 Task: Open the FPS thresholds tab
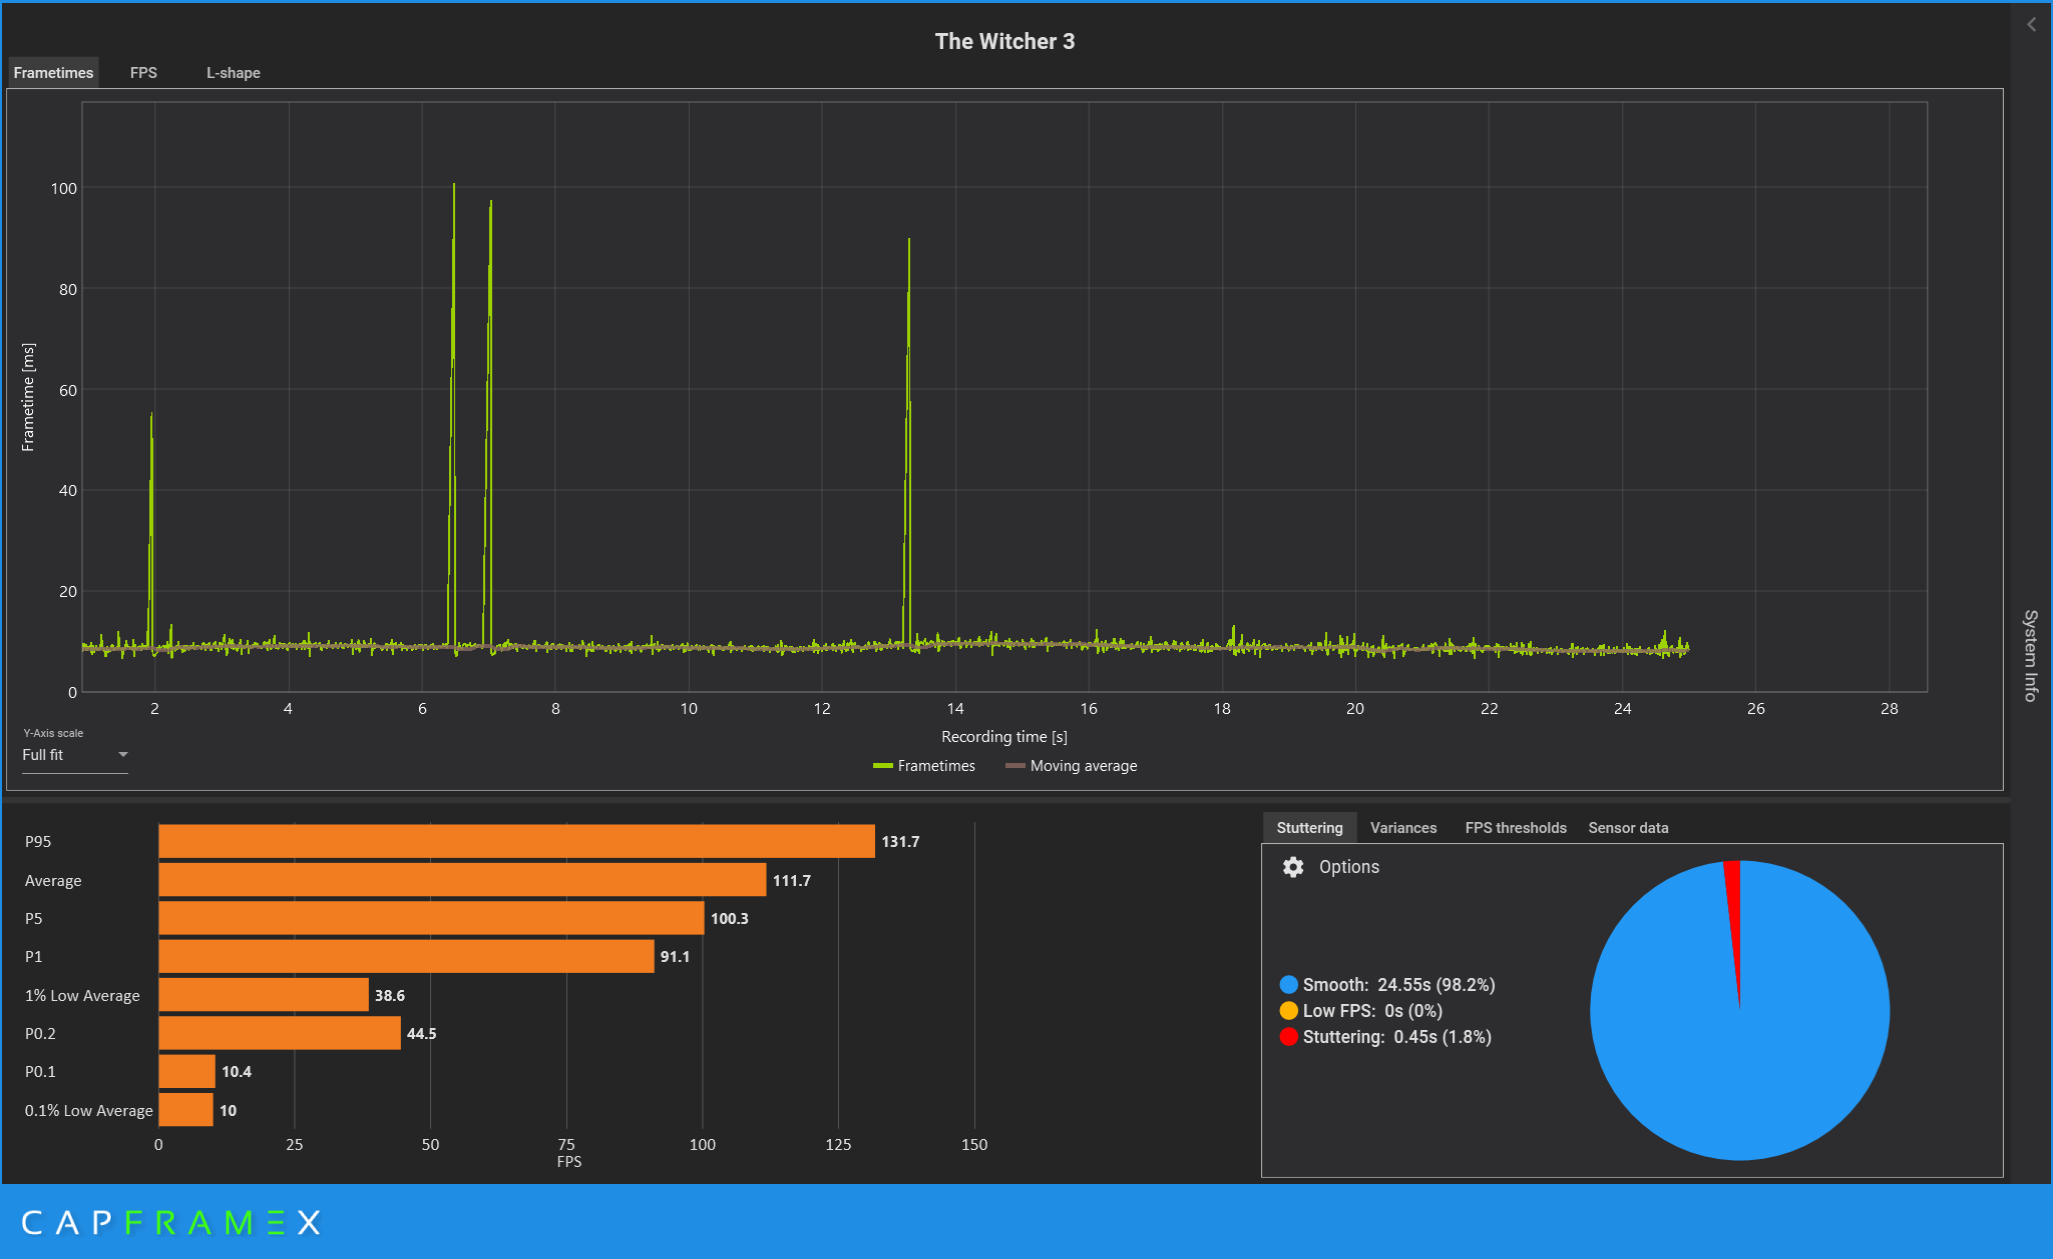coord(1515,828)
